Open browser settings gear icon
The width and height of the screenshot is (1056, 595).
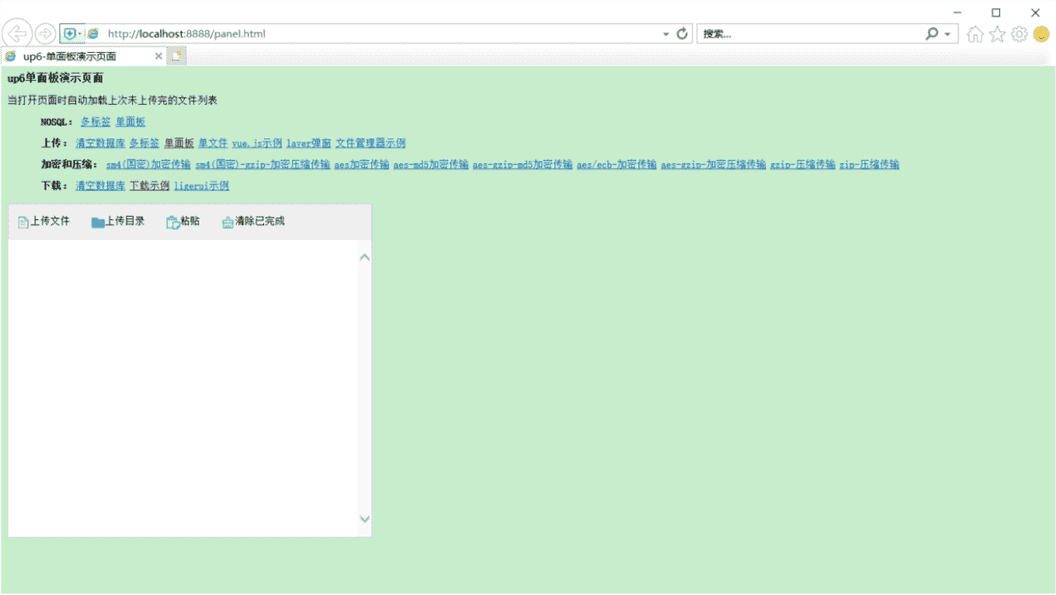pyautogui.click(x=1018, y=33)
